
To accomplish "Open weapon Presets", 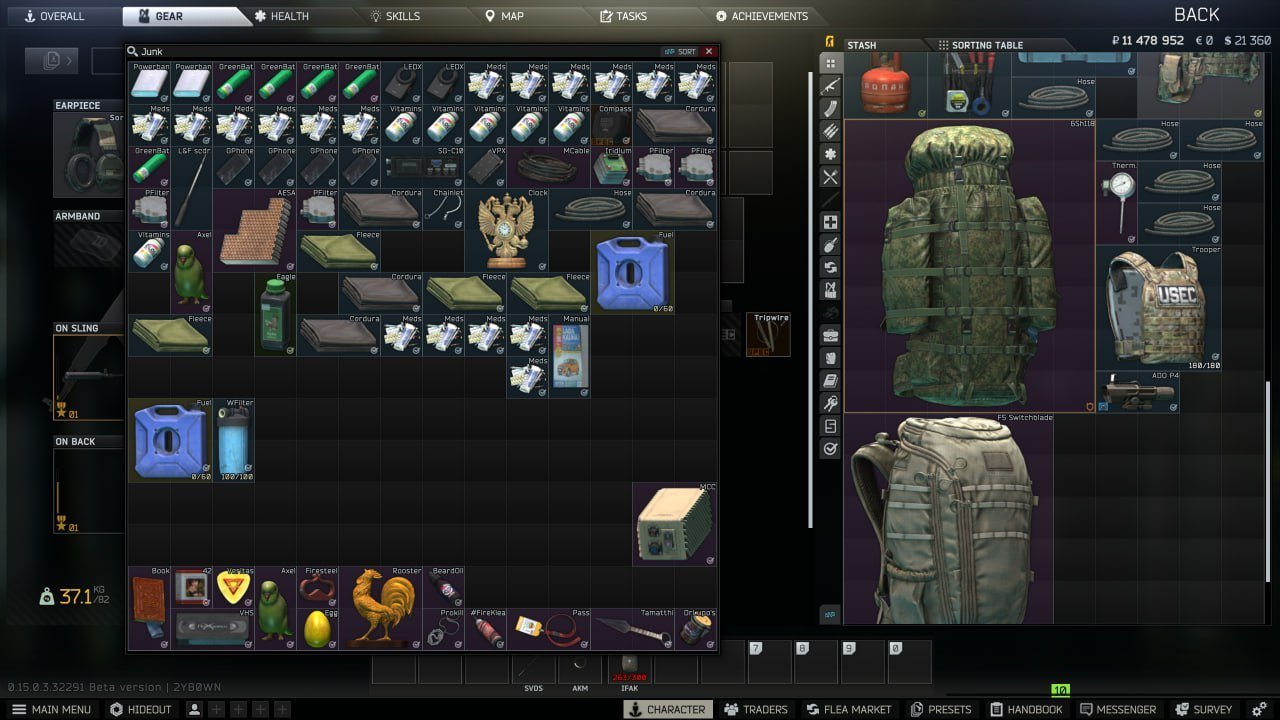I will point(939,709).
